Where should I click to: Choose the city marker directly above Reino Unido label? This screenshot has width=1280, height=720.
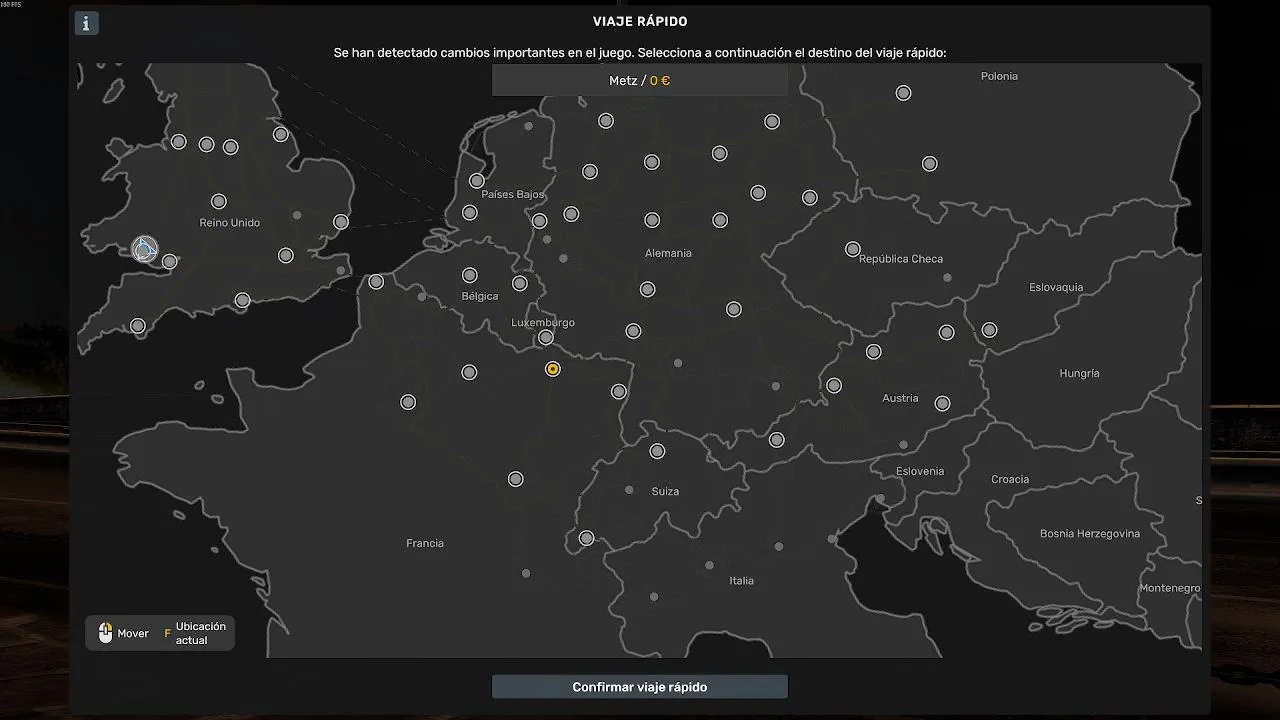click(219, 202)
